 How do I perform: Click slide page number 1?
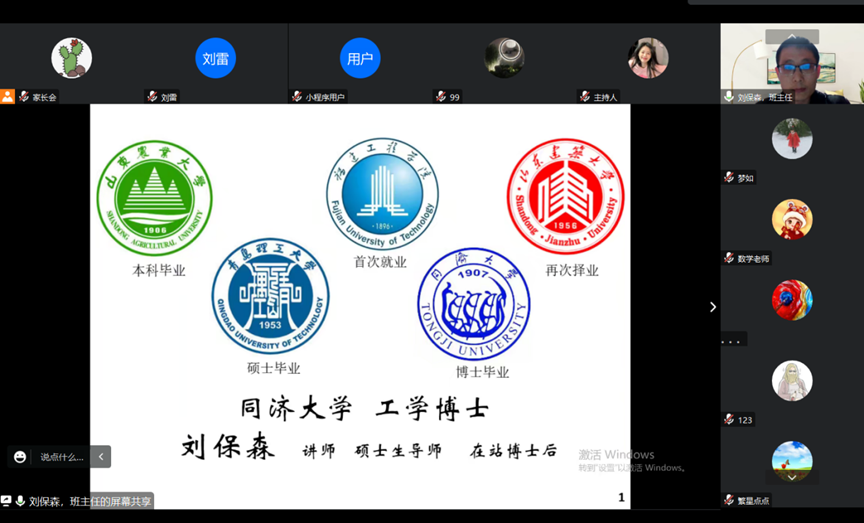pos(622,498)
